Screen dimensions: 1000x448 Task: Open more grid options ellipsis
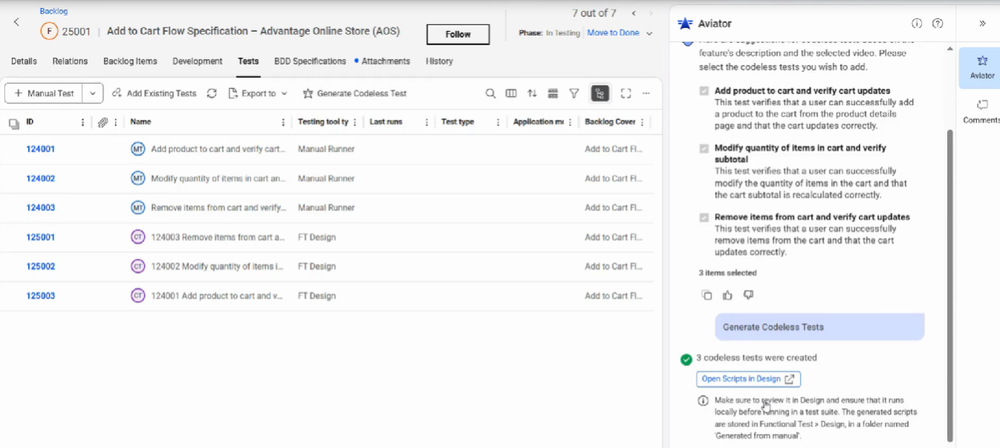(646, 94)
